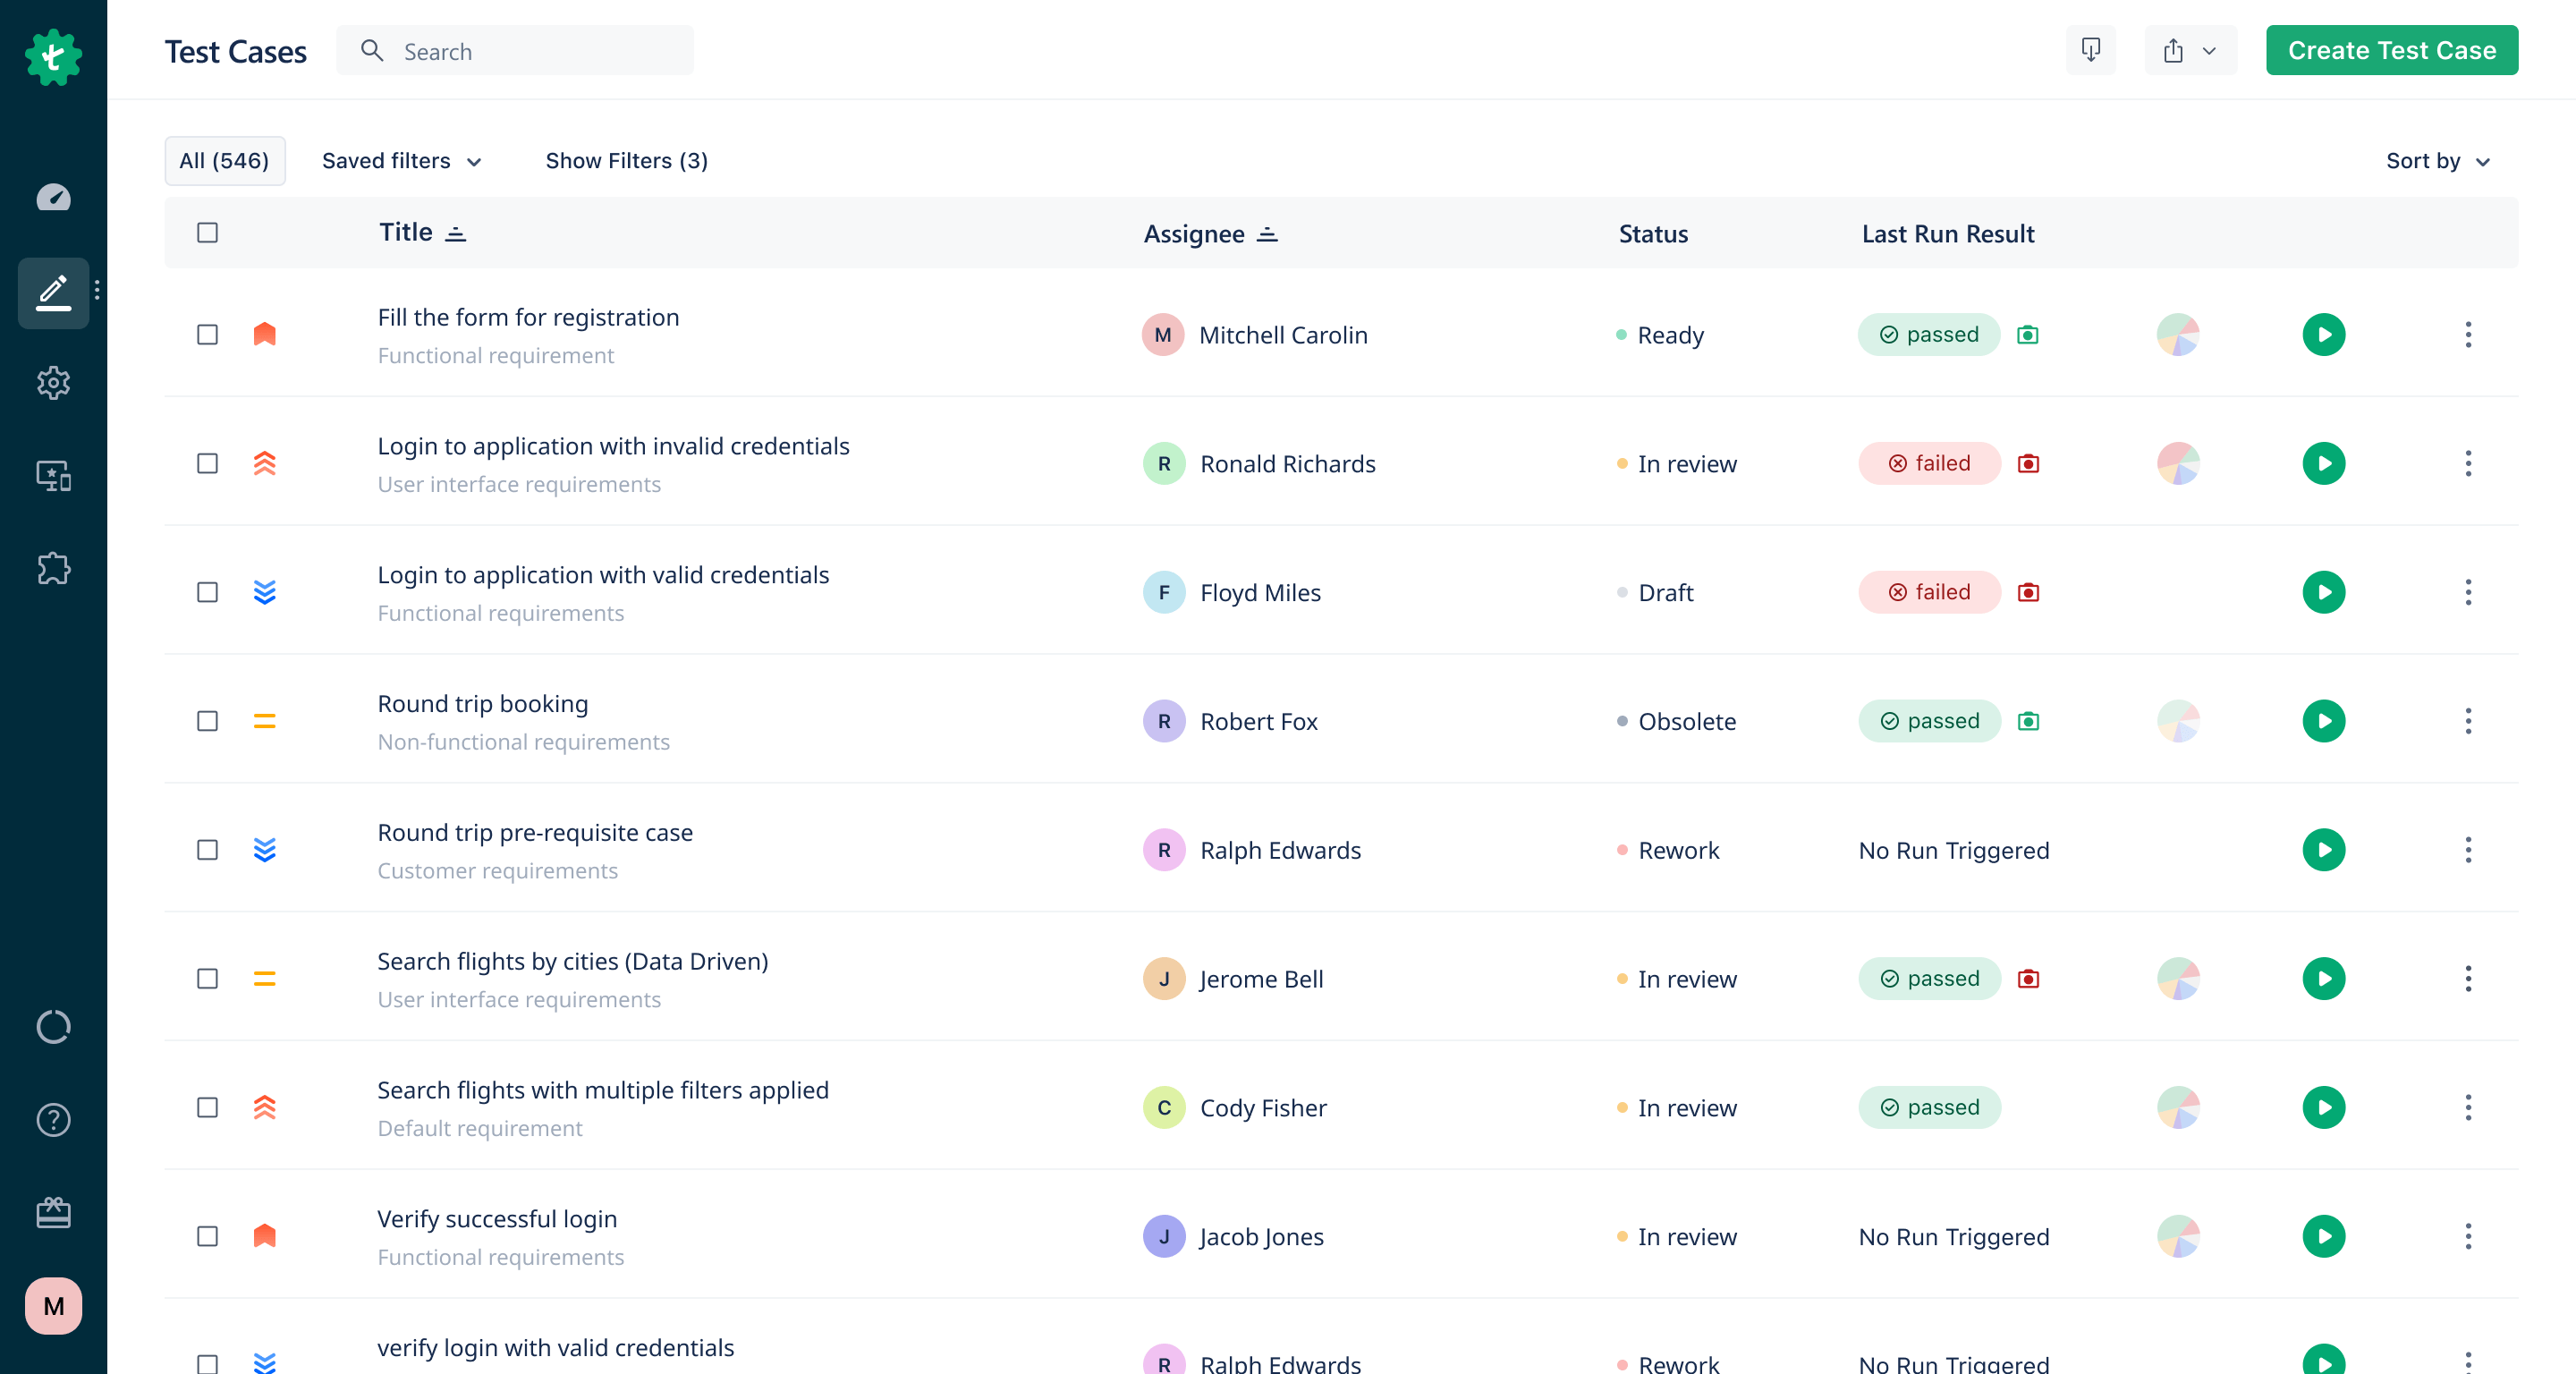Open the What's New gift icon
Viewport: 2576px width, 1374px height.
click(53, 1213)
